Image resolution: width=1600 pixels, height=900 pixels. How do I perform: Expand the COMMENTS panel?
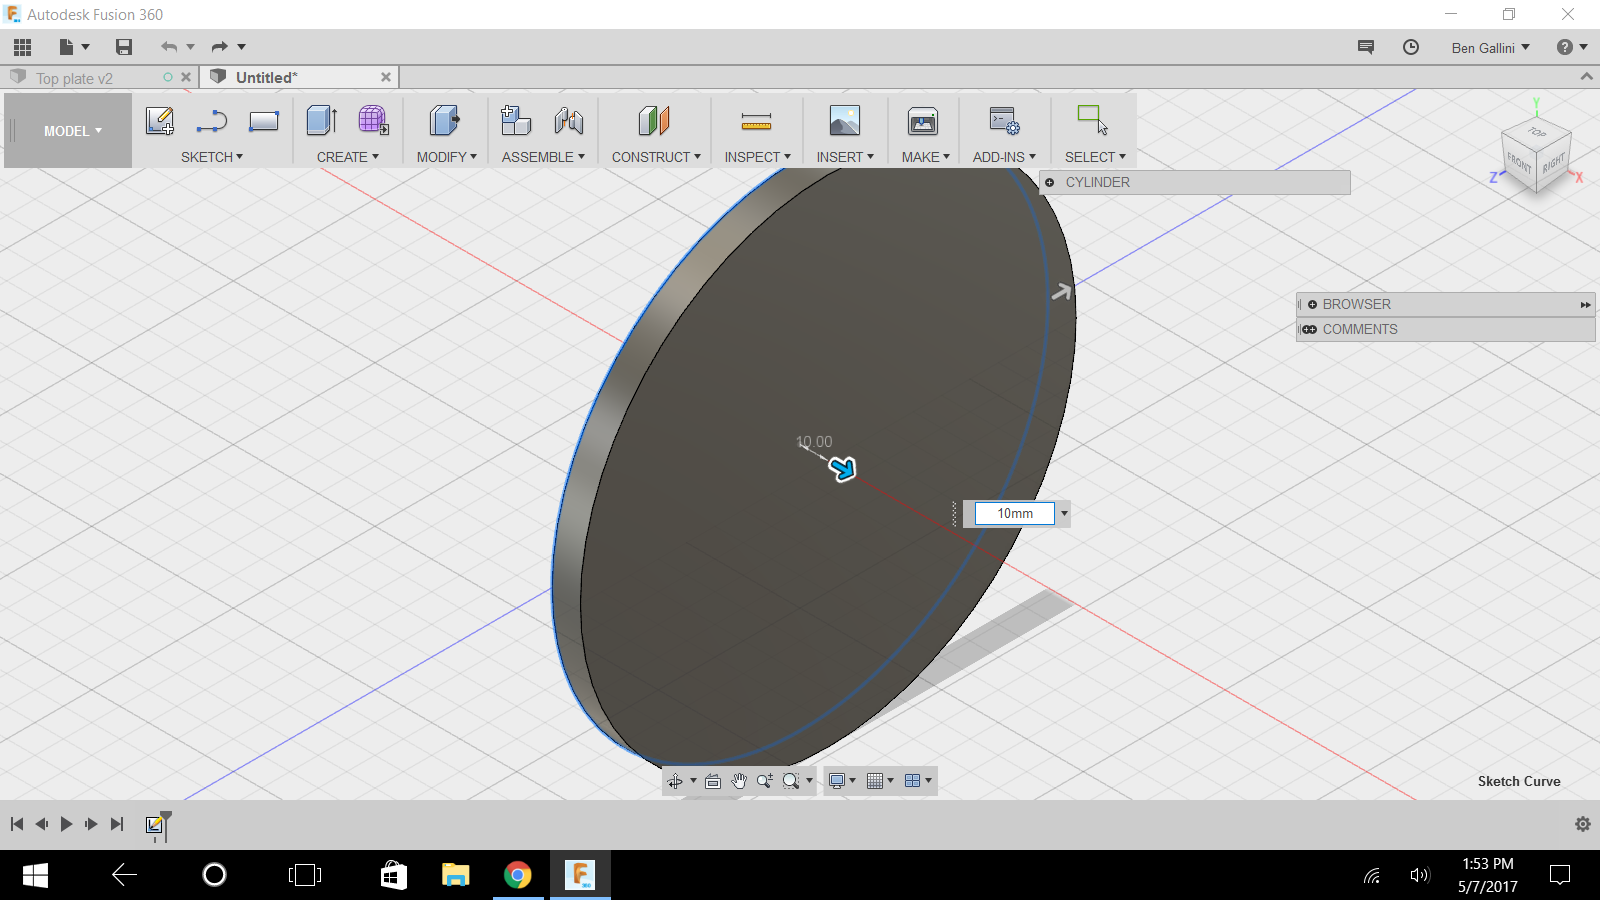click(x=1310, y=329)
